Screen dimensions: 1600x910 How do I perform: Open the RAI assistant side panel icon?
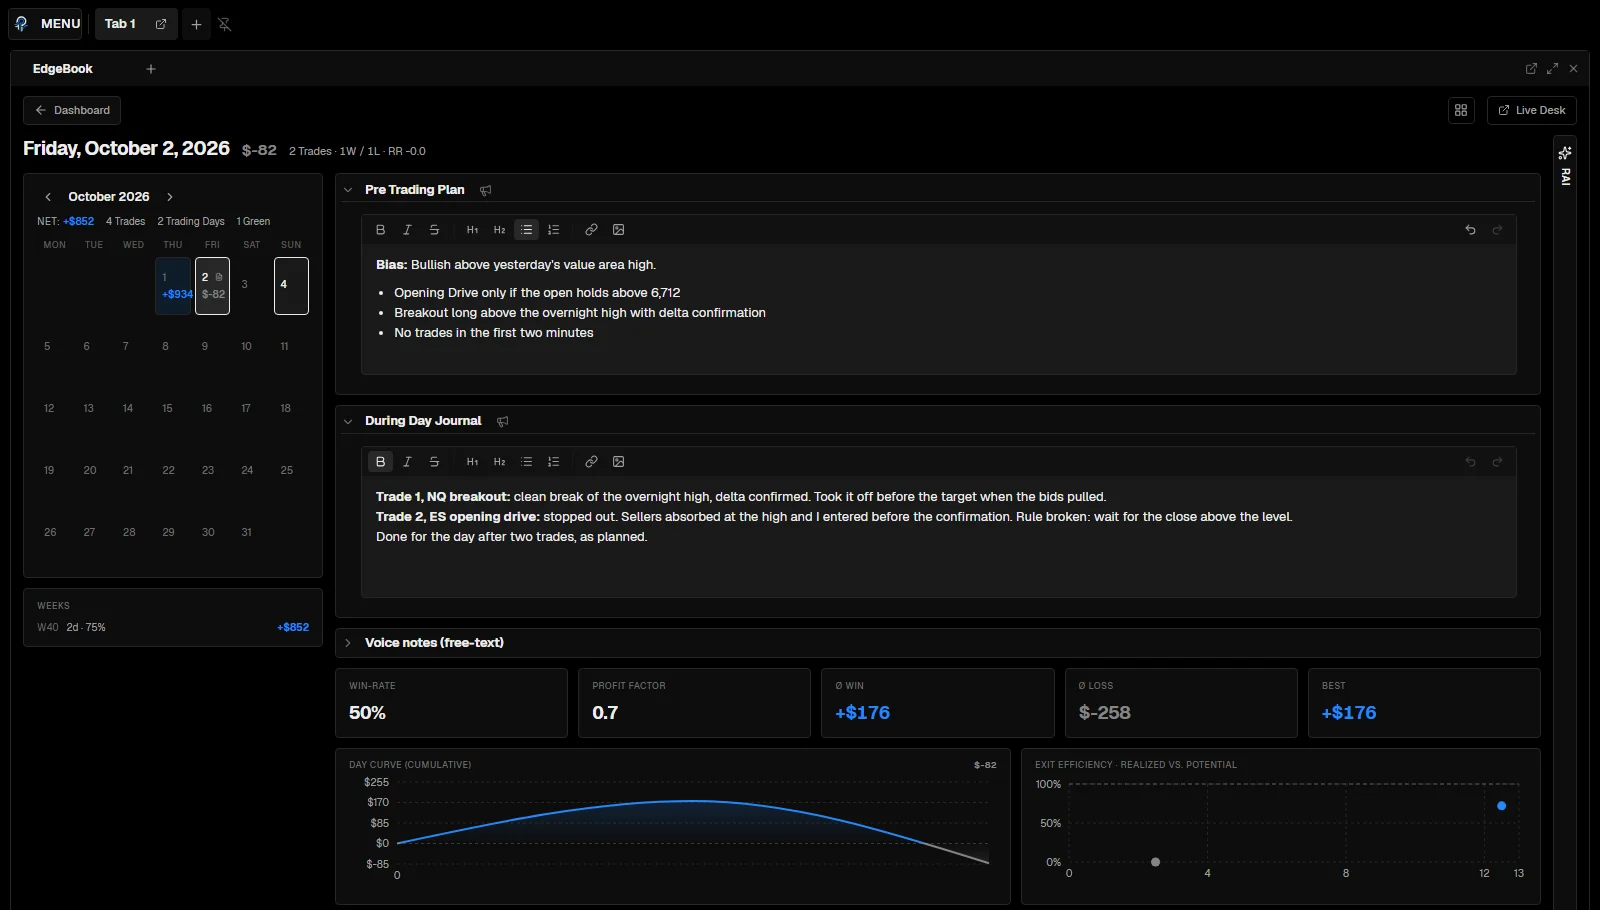point(1565,166)
